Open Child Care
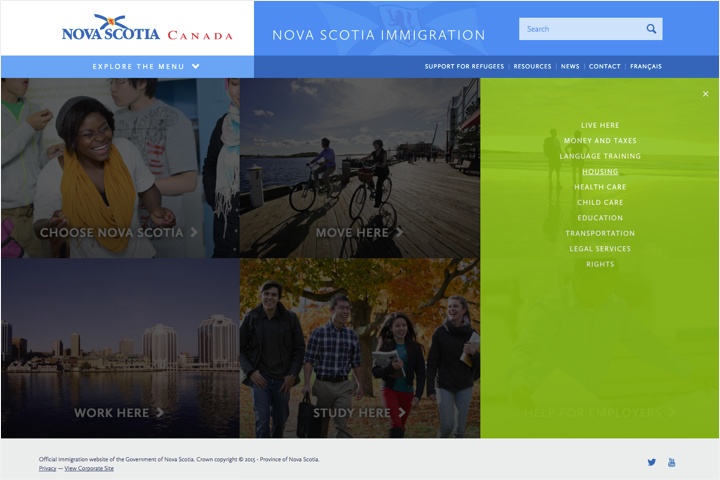Screen dimensions: 720x480 (600, 203)
